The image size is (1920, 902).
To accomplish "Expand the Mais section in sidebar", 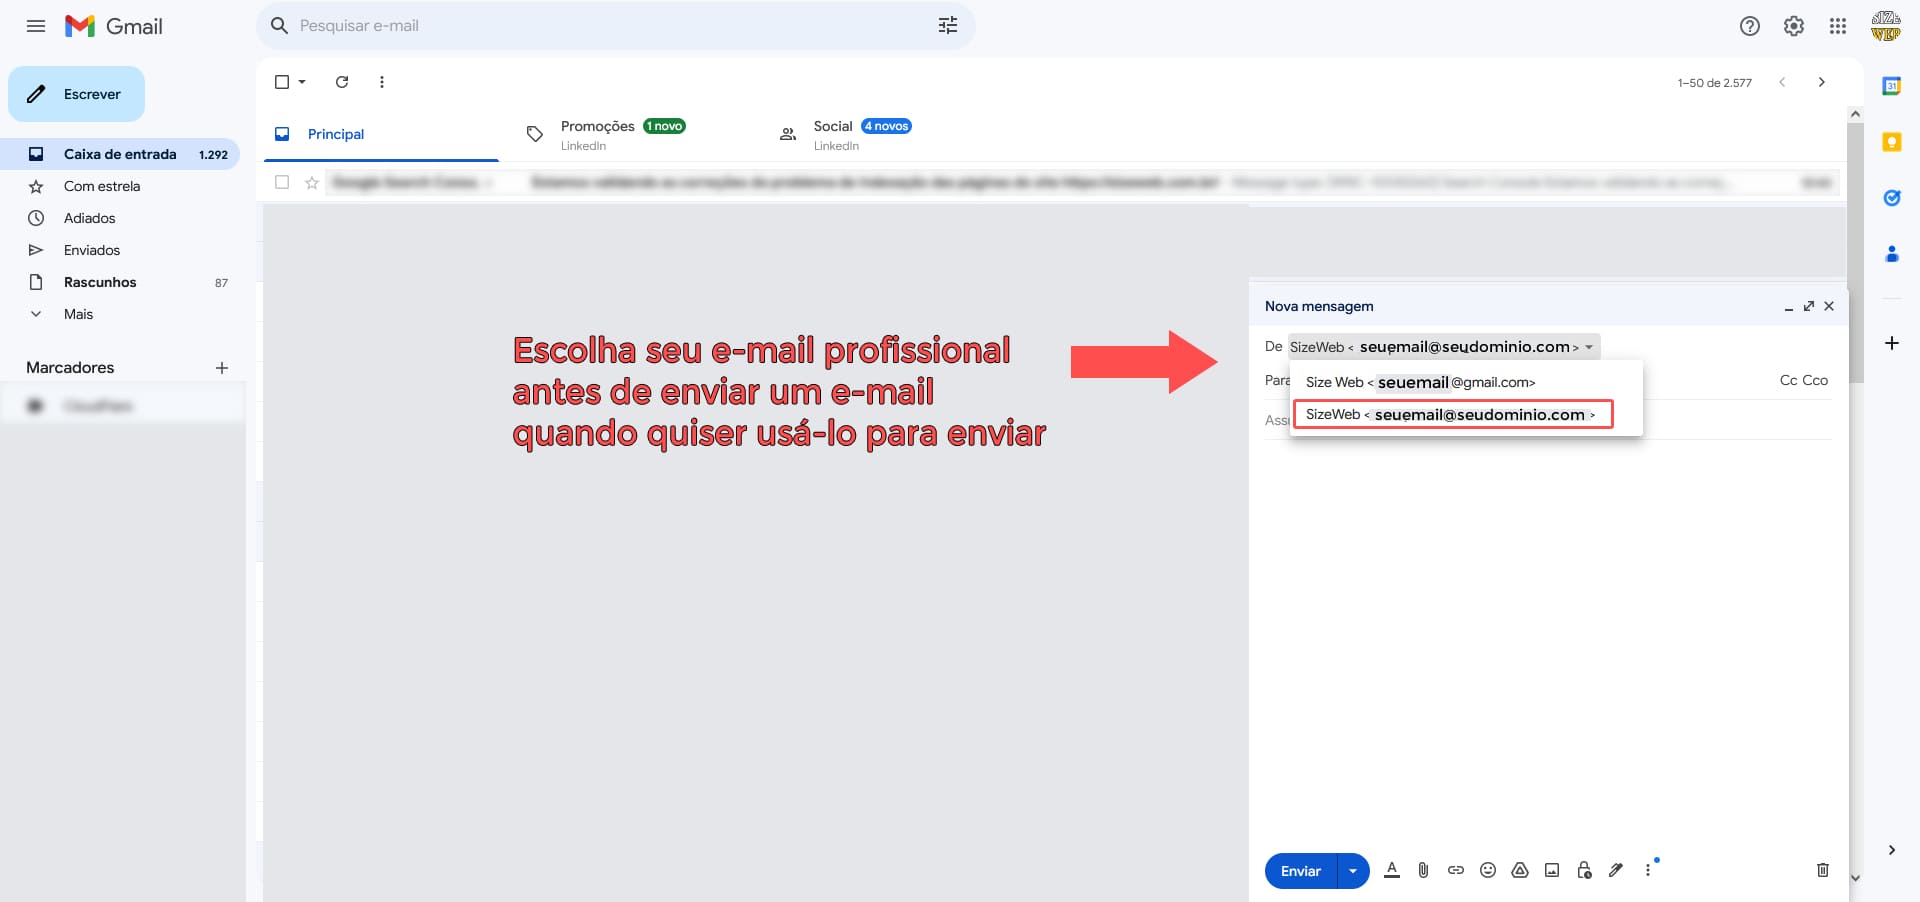I will click(x=78, y=314).
